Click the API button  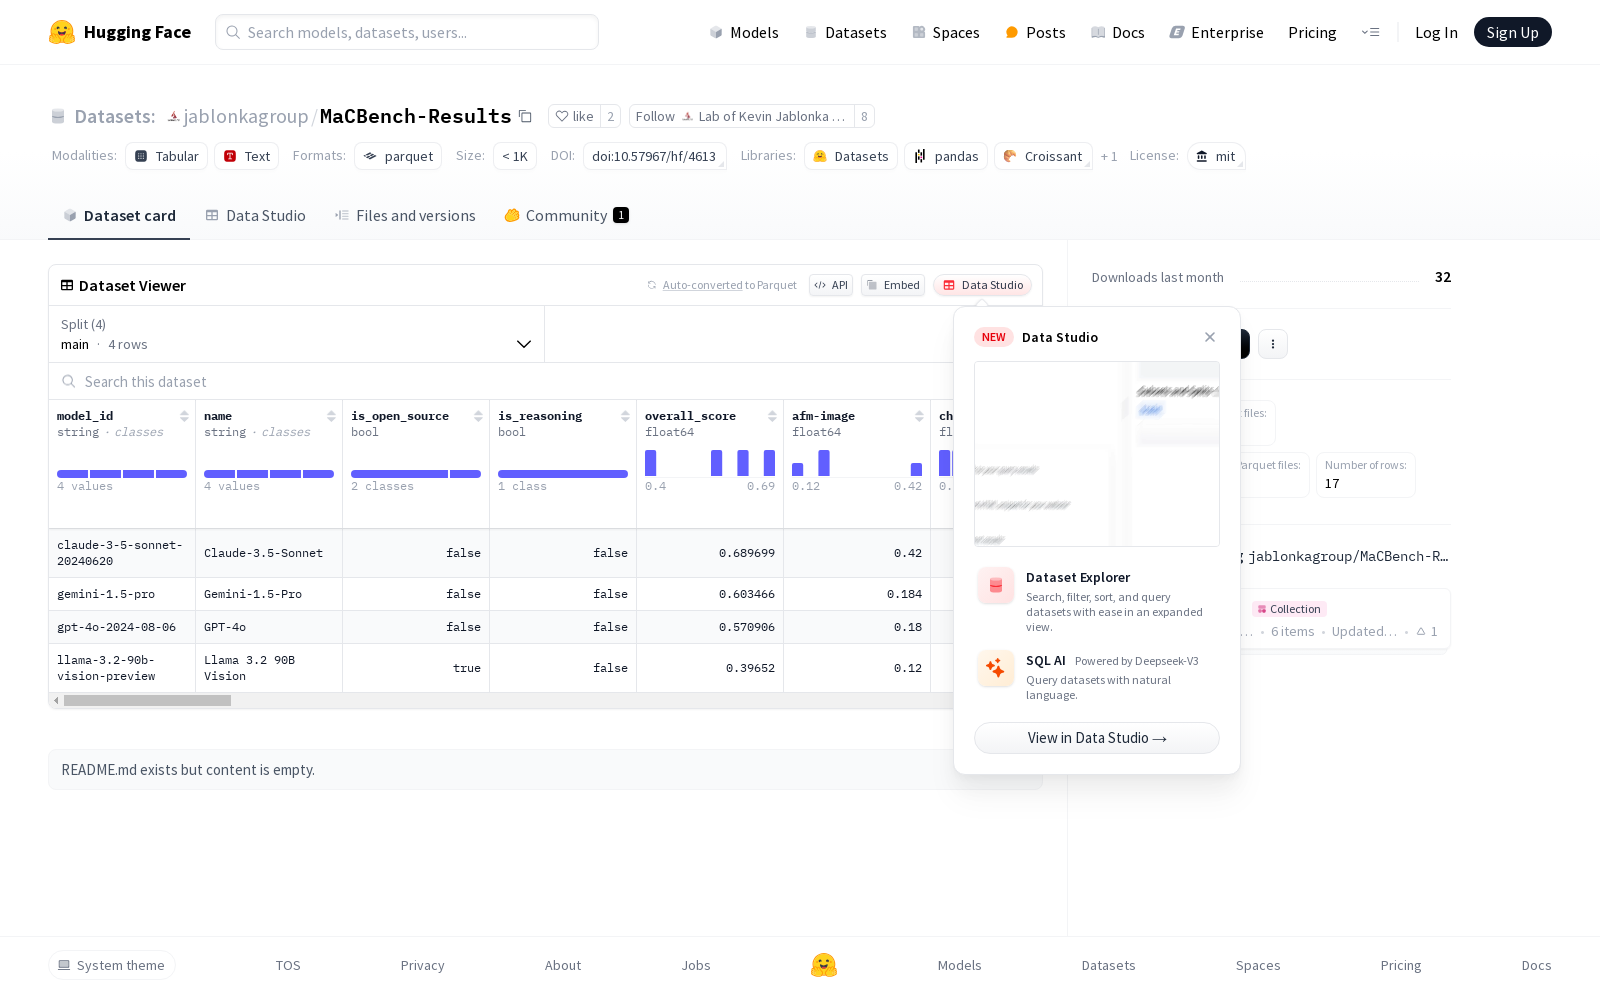(831, 285)
